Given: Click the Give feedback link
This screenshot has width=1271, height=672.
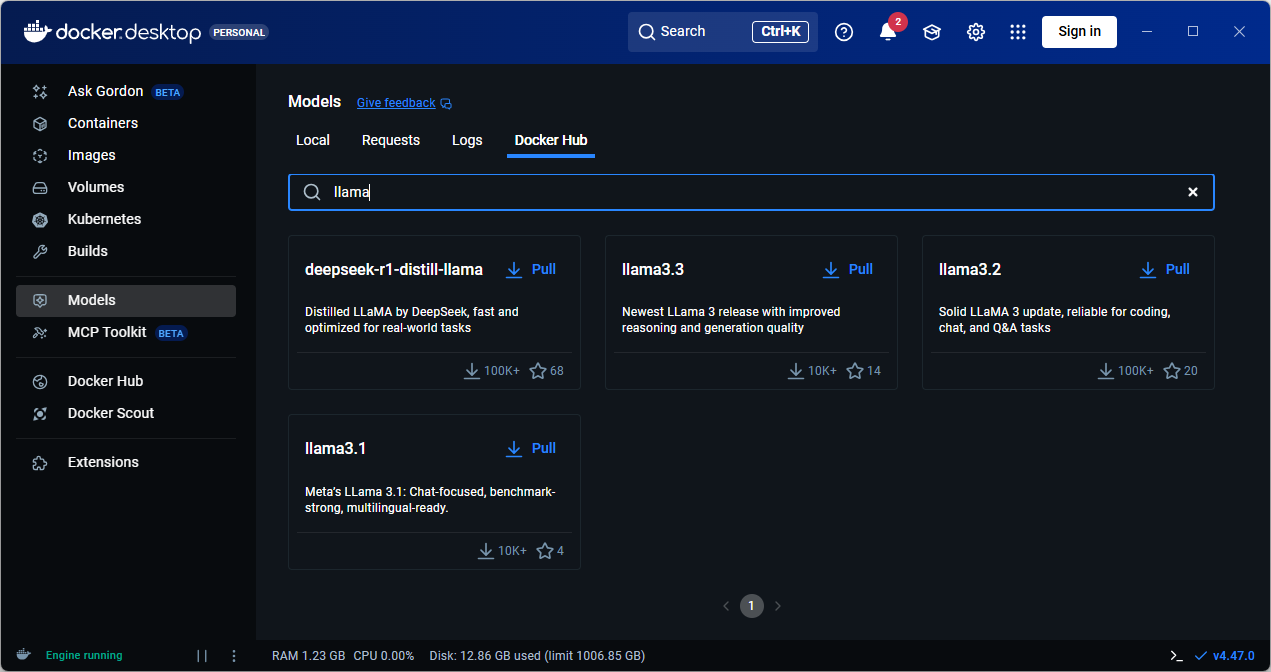Looking at the screenshot, I should pos(396,103).
